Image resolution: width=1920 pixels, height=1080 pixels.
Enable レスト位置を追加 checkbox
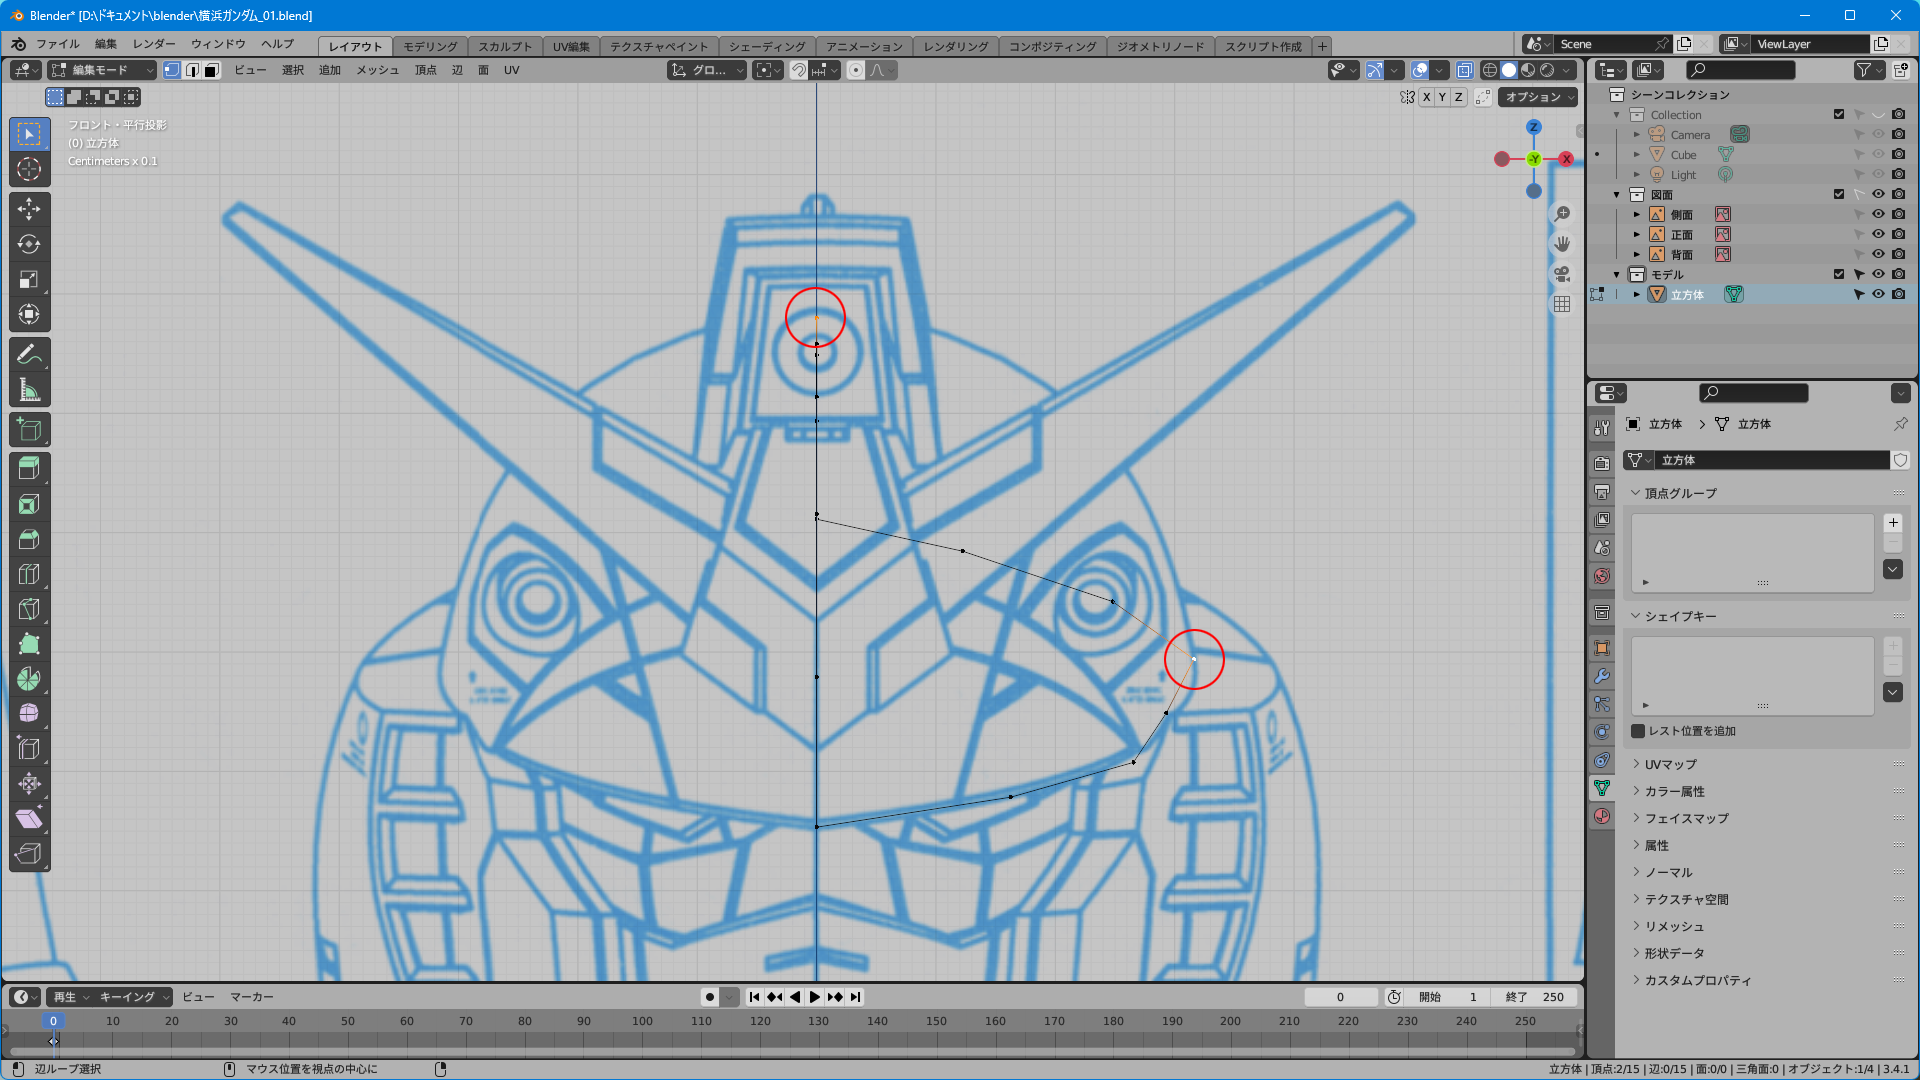pos(1638,731)
